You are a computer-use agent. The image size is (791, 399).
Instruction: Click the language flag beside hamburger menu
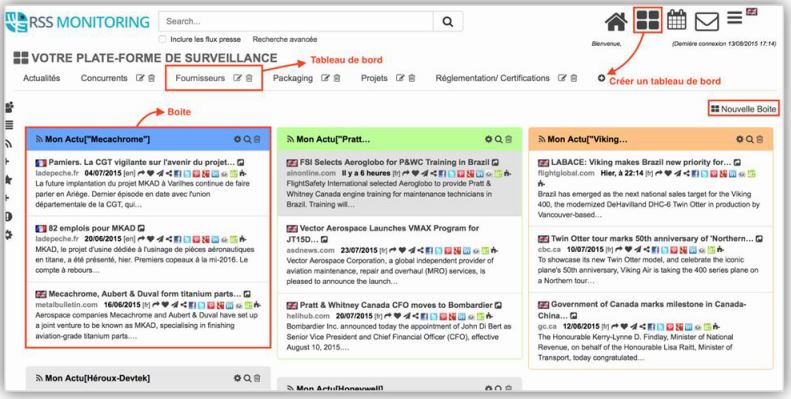pyautogui.click(x=752, y=12)
